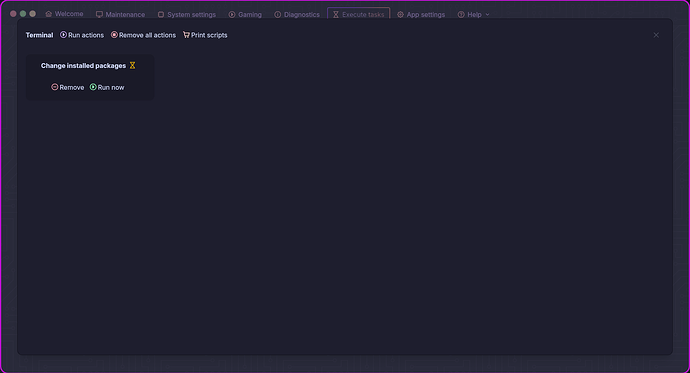This screenshot has height=373, width=690.
Task: Go to the Gaming tab
Action: pyautogui.click(x=245, y=15)
